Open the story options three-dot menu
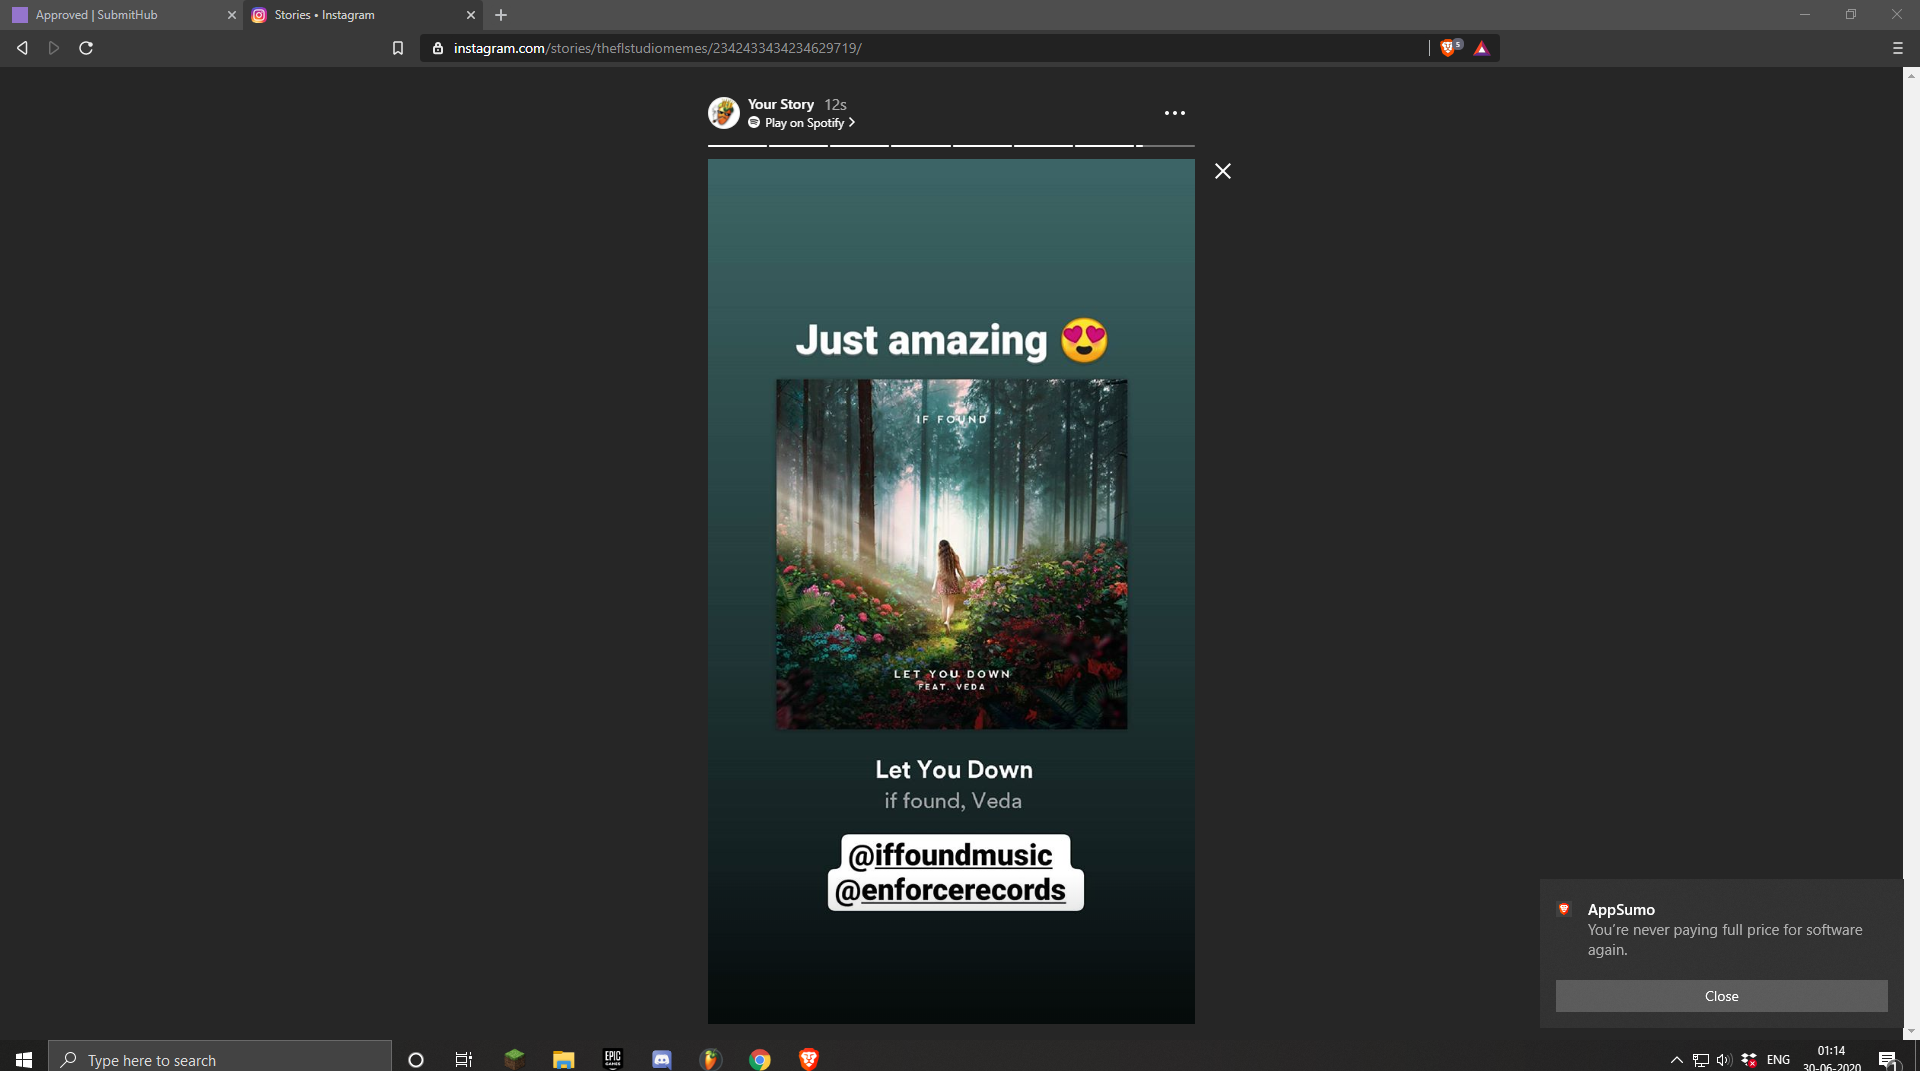Screen dimensions: 1920x1071 coord(1175,113)
